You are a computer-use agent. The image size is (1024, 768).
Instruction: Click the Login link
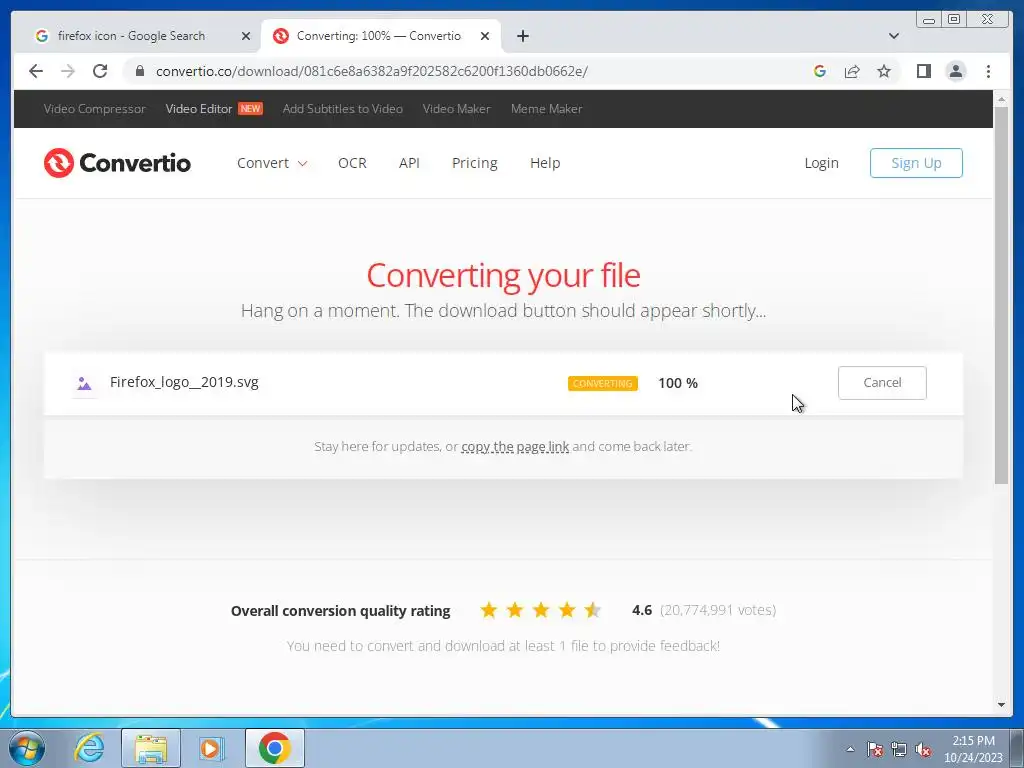[821, 163]
